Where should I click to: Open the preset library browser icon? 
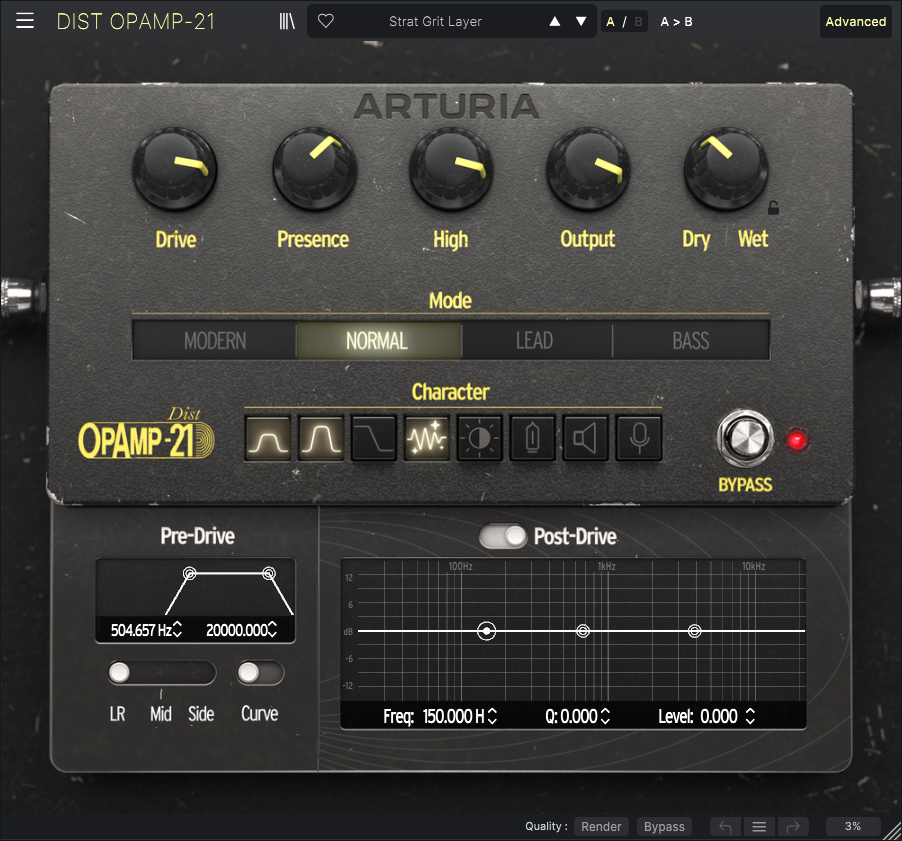point(287,21)
